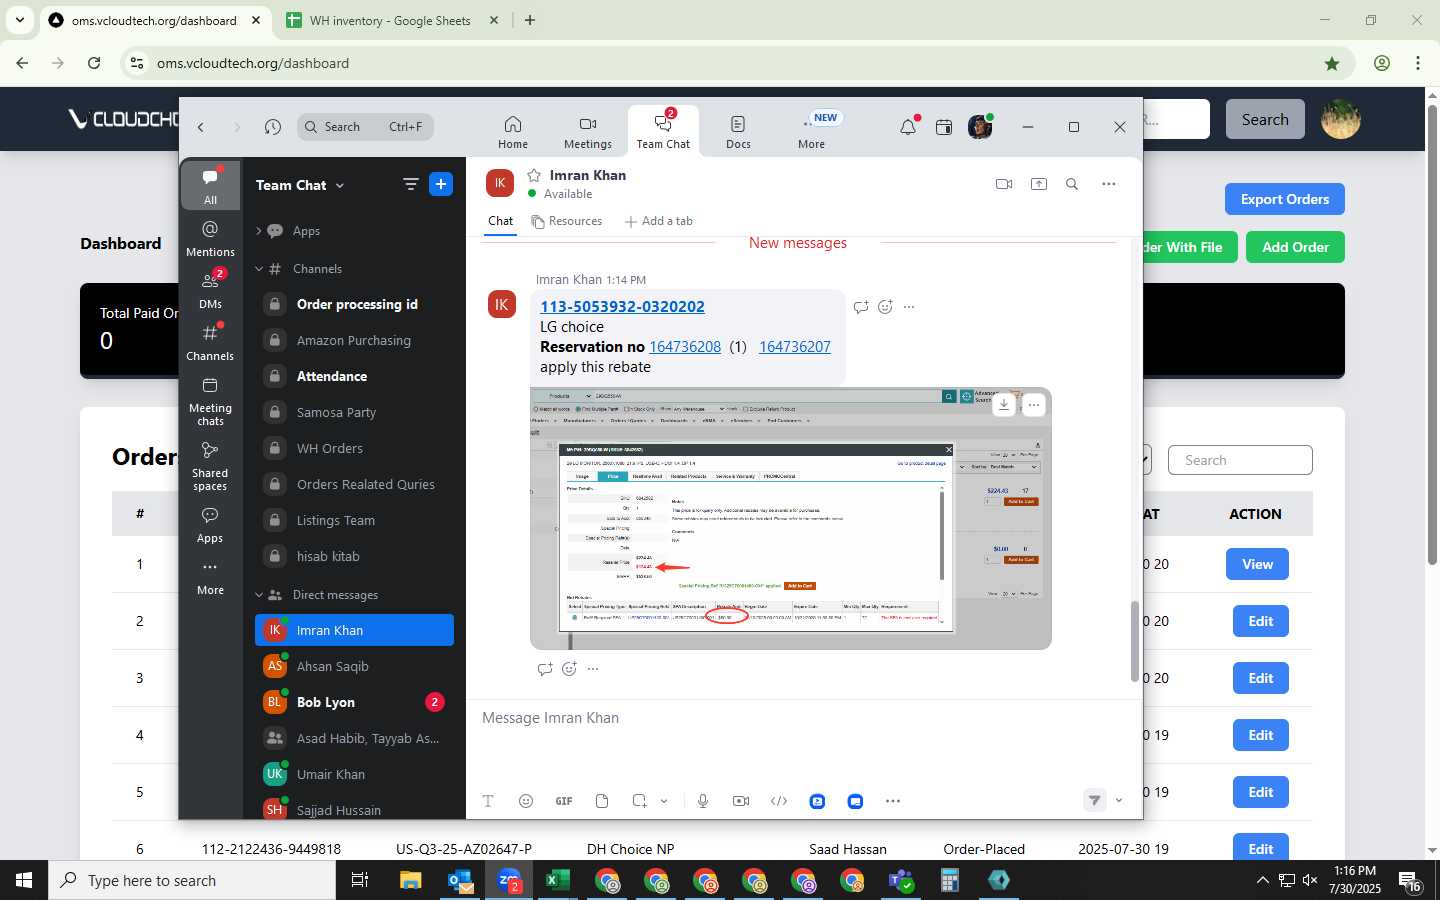Toggle text formatting in composer

coord(488,801)
